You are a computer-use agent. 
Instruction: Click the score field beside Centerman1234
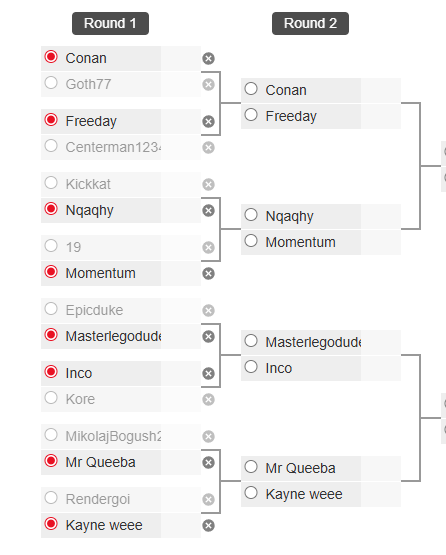pyautogui.click(x=181, y=148)
